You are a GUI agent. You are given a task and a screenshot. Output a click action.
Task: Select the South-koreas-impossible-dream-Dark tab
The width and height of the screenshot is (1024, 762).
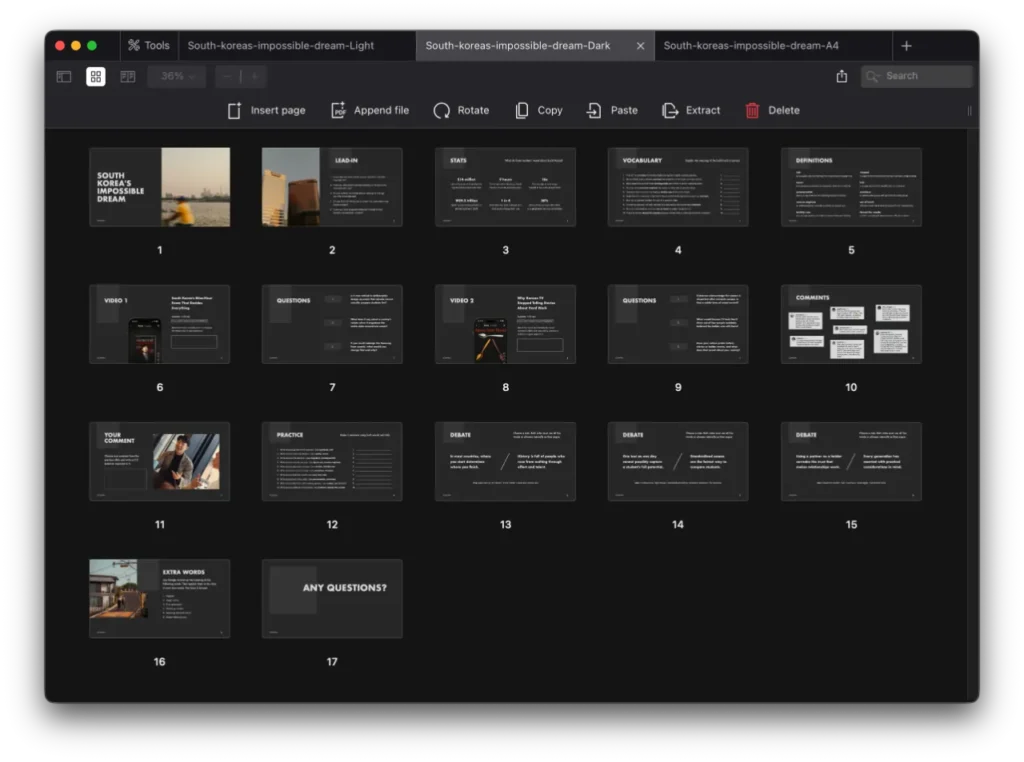pos(518,46)
